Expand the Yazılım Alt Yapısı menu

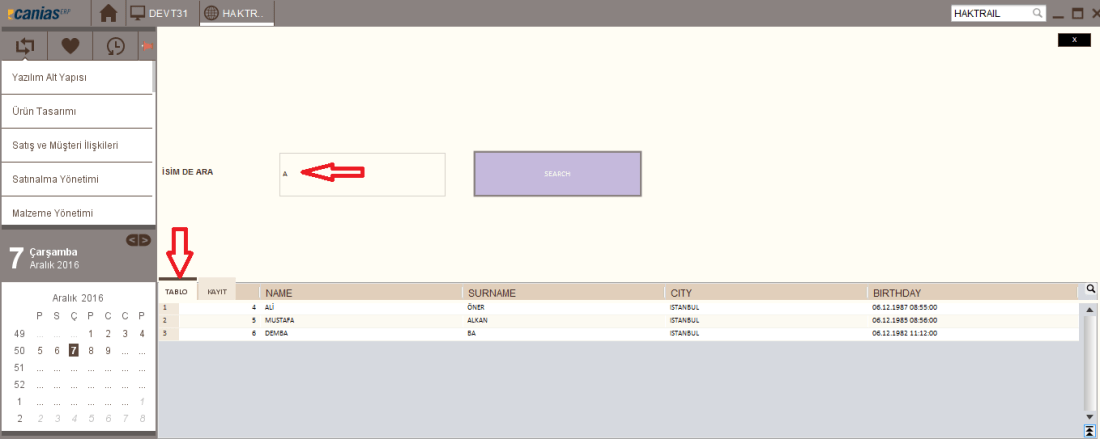click(x=76, y=78)
